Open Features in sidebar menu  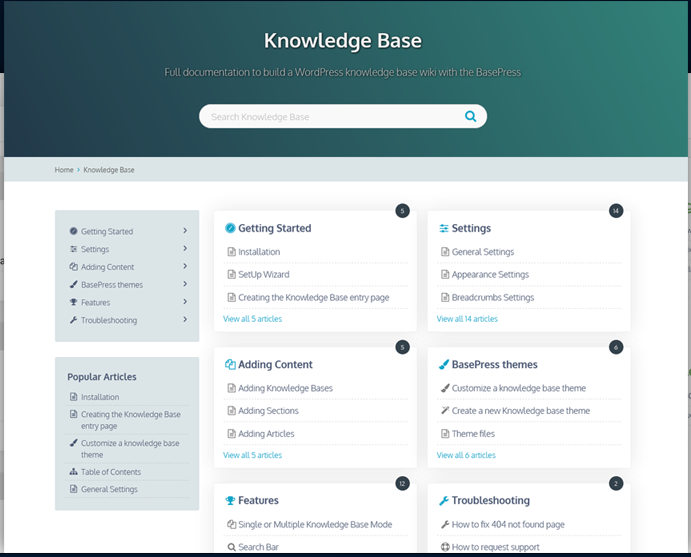96,302
